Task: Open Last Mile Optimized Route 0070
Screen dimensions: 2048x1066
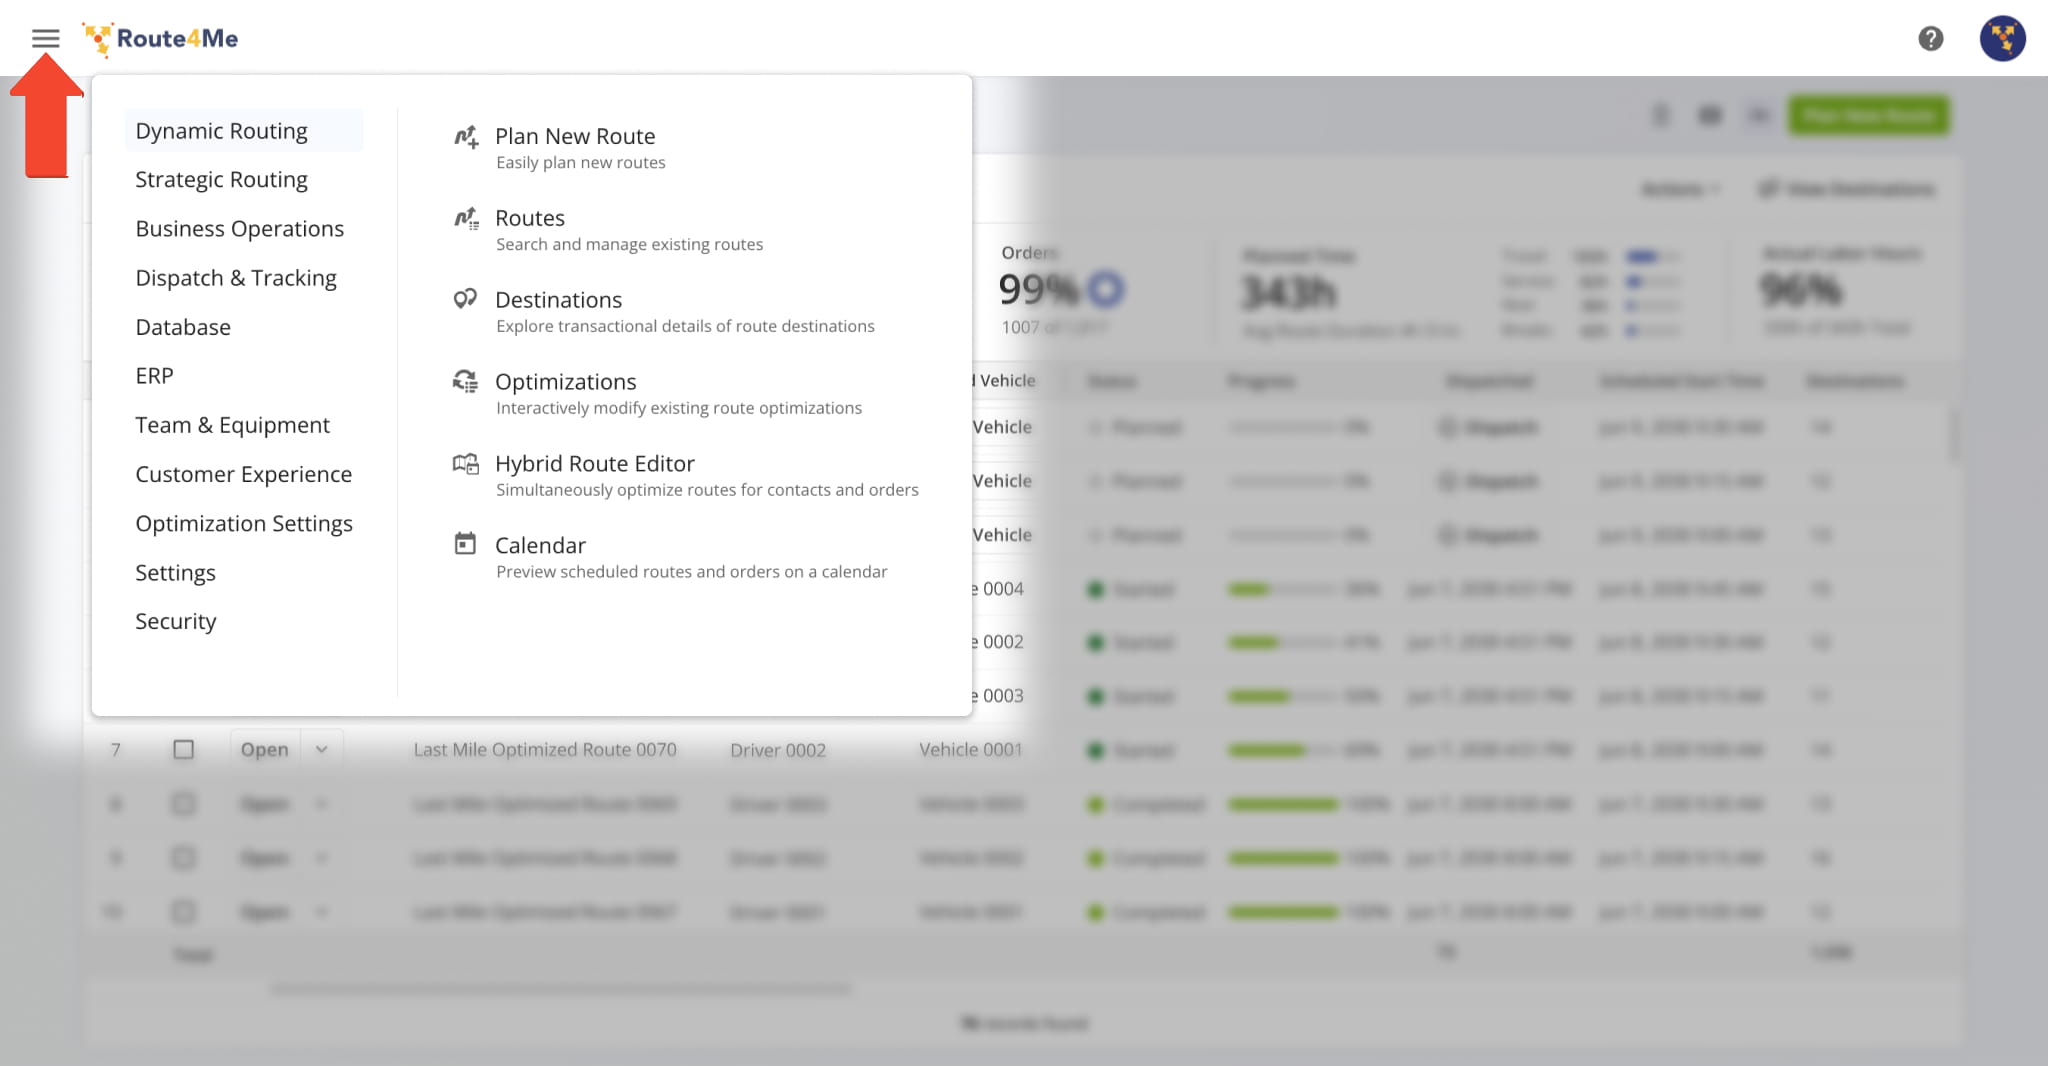Action: [x=545, y=750]
